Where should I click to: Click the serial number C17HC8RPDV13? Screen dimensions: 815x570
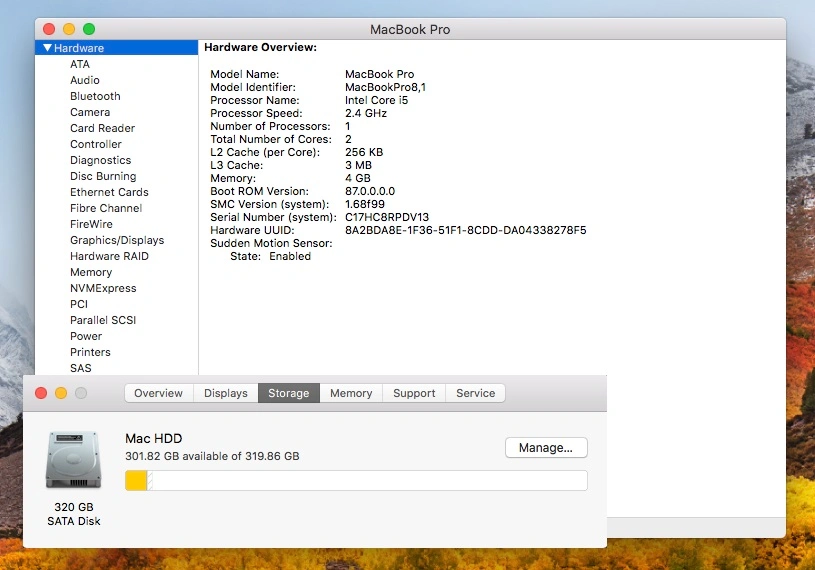(387, 217)
